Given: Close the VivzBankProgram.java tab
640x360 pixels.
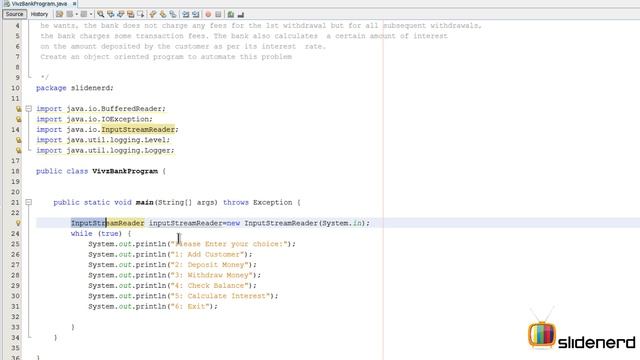Looking at the screenshot, I should (74, 3).
